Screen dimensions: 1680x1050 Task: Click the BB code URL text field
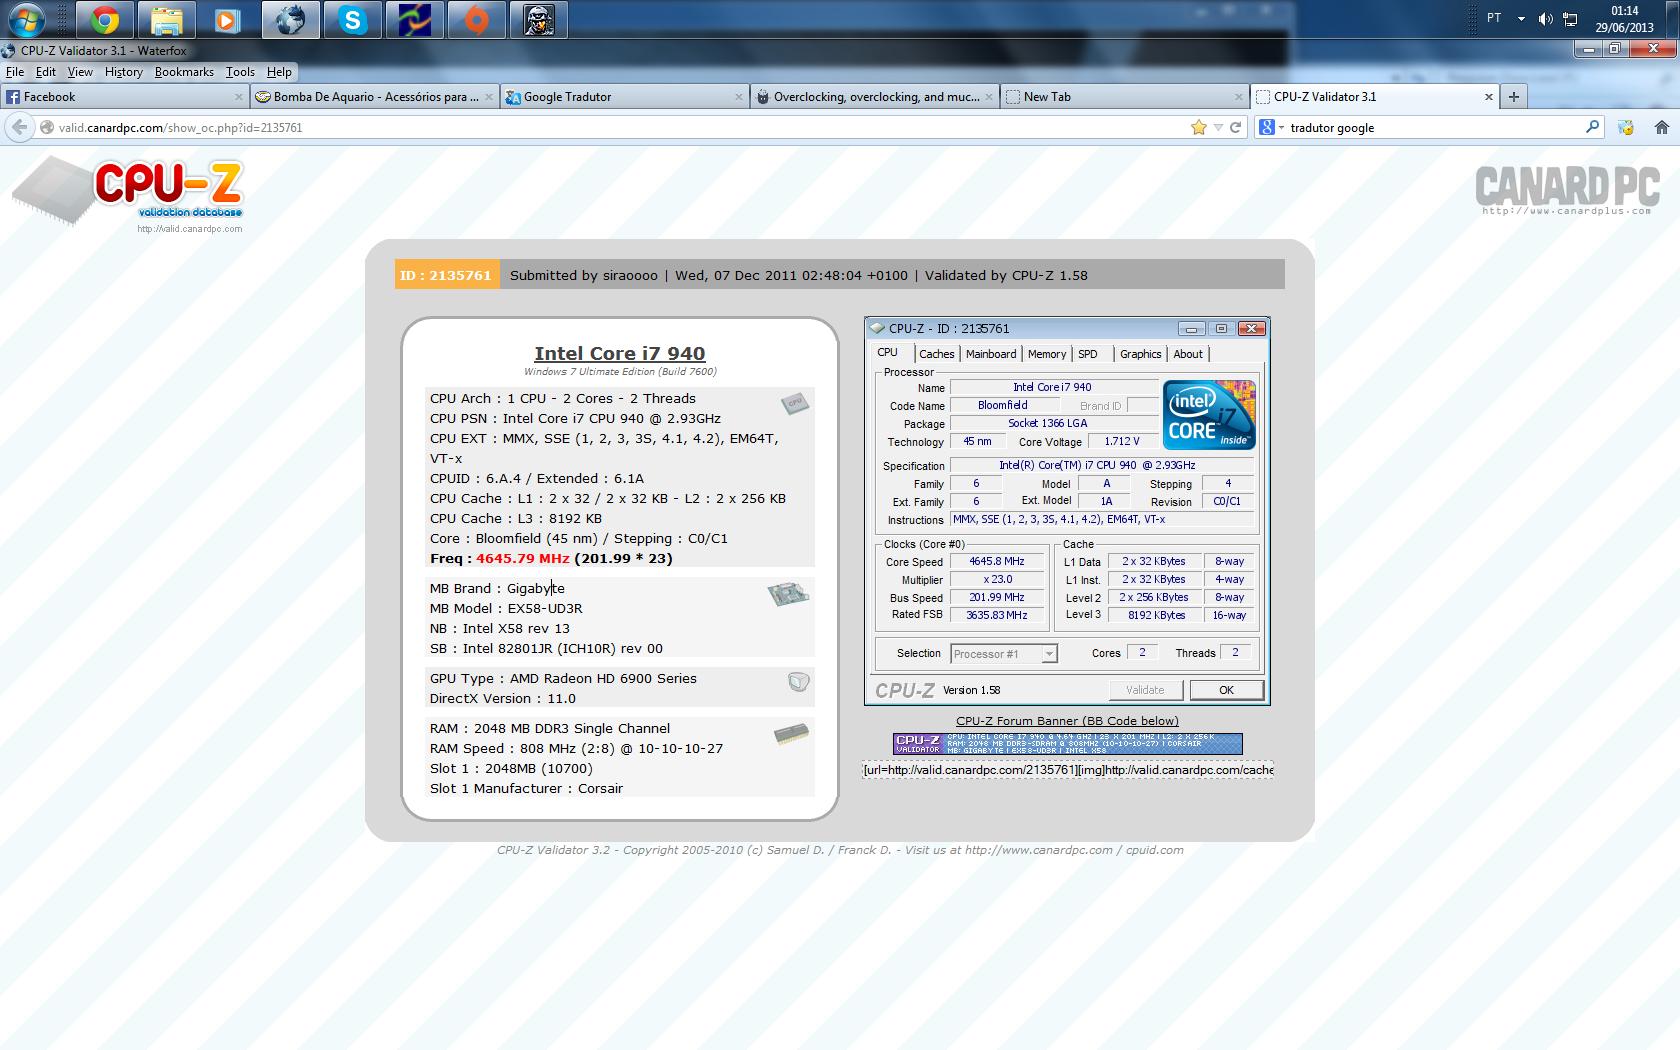[x=1067, y=770]
